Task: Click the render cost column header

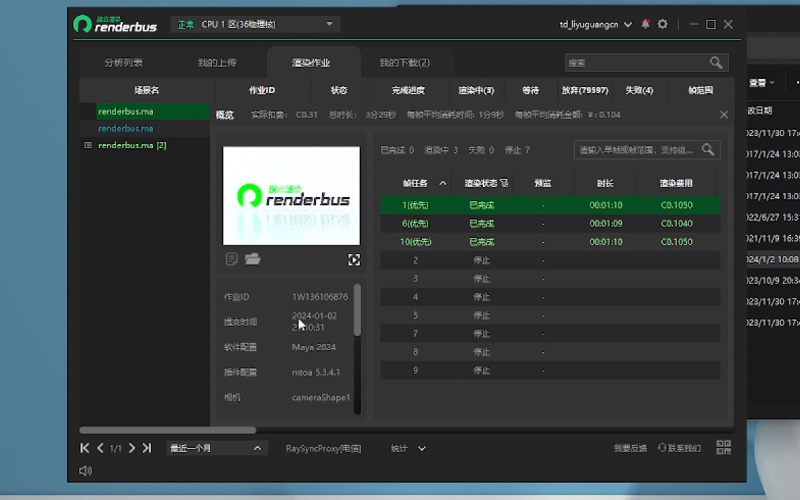Action: (x=676, y=183)
